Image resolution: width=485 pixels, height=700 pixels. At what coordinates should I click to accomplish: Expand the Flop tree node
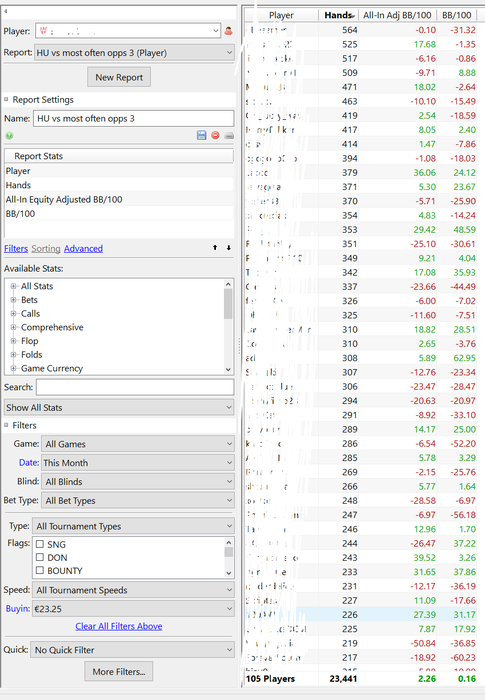pyautogui.click(x=13, y=341)
